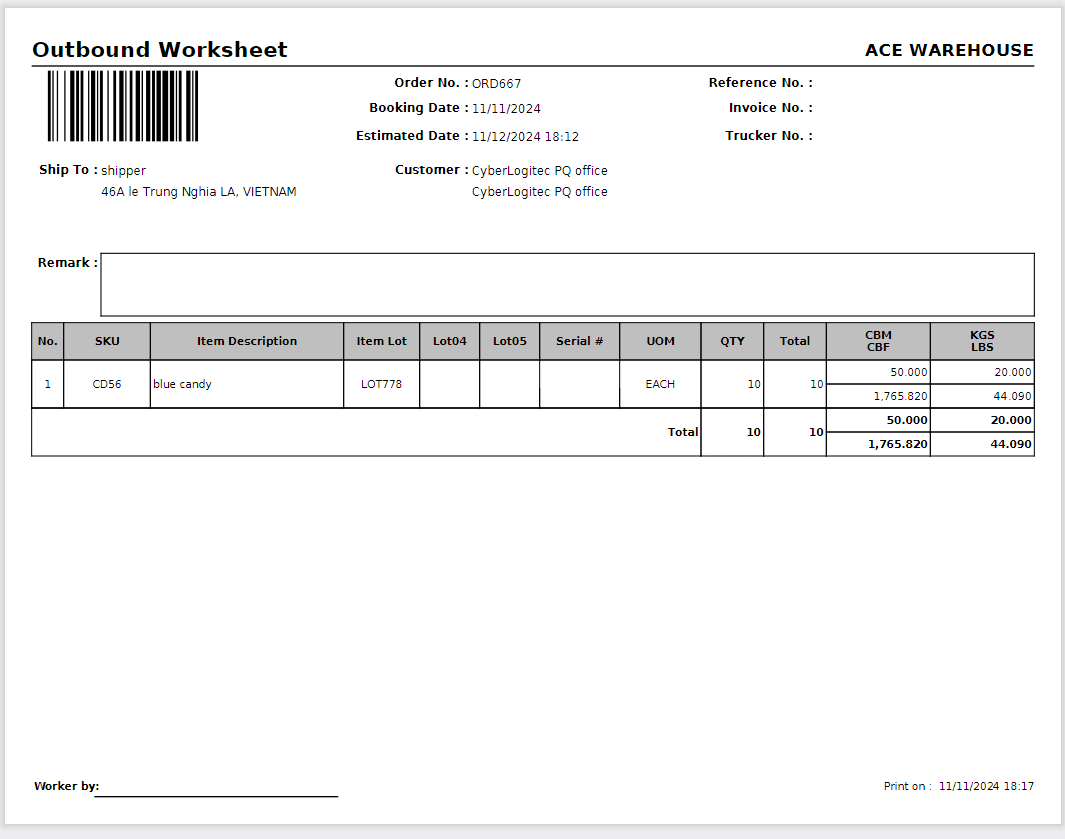Select address 46A le Trung Nghia LA, VIETNAM
Image resolution: width=1065 pixels, height=839 pixels.
[198, 192]
